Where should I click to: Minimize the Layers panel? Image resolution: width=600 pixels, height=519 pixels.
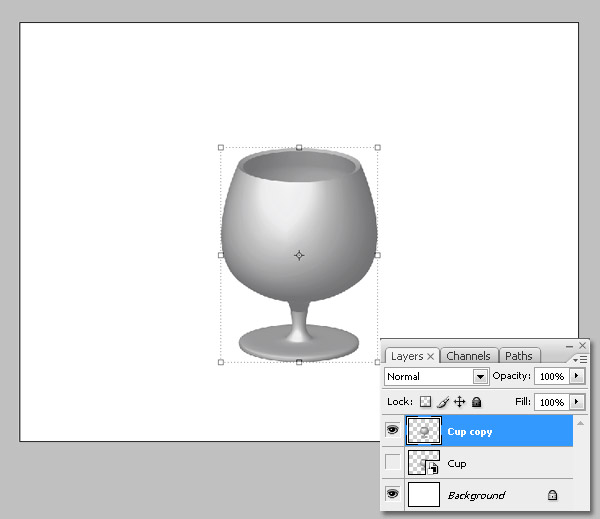click(x=569, y=346)
